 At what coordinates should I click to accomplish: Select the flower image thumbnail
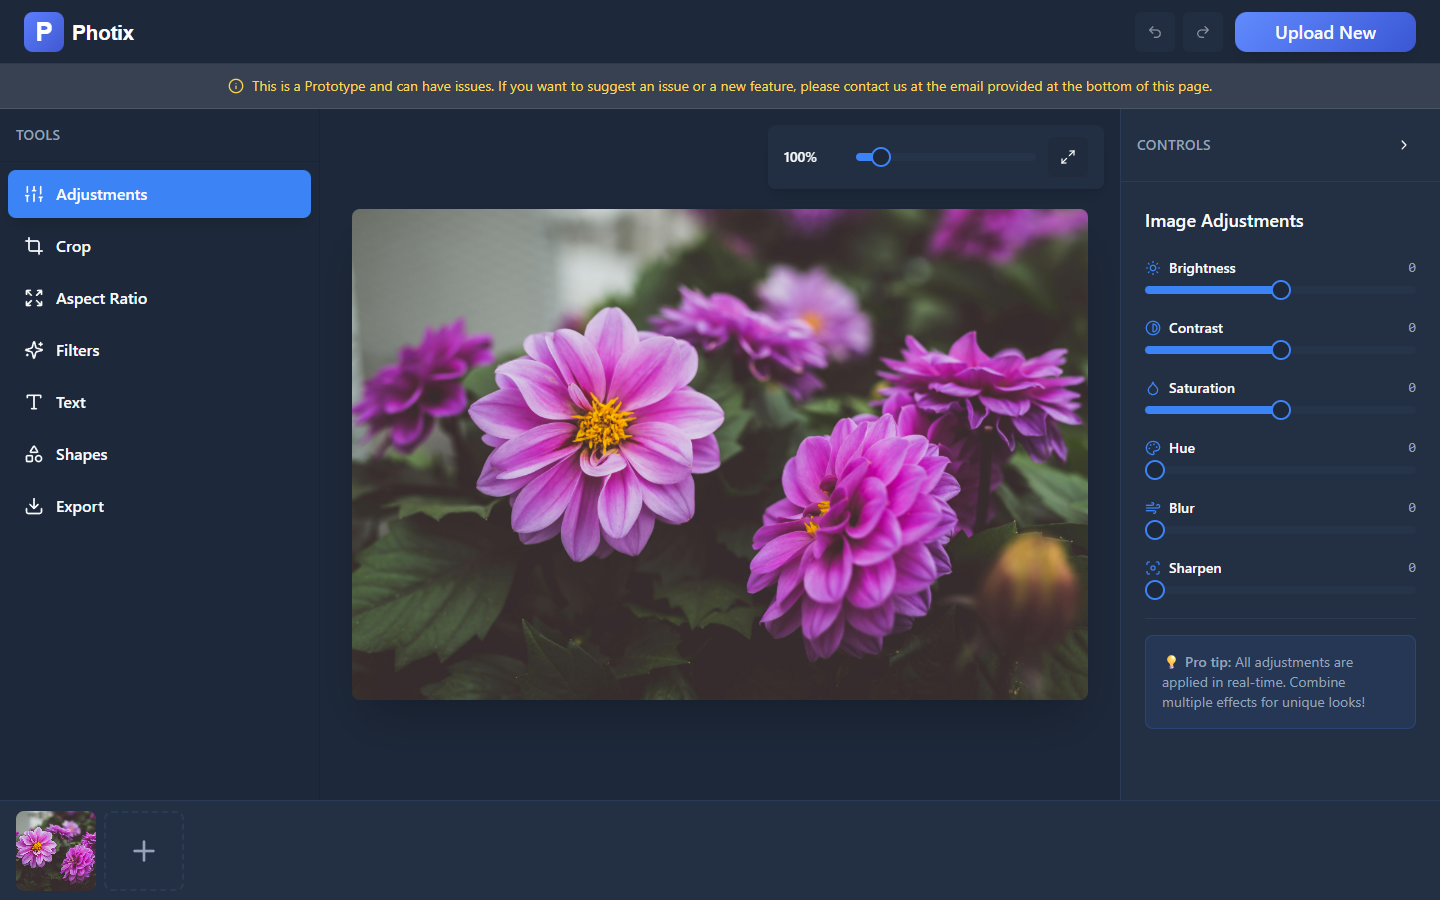[55, 851]
